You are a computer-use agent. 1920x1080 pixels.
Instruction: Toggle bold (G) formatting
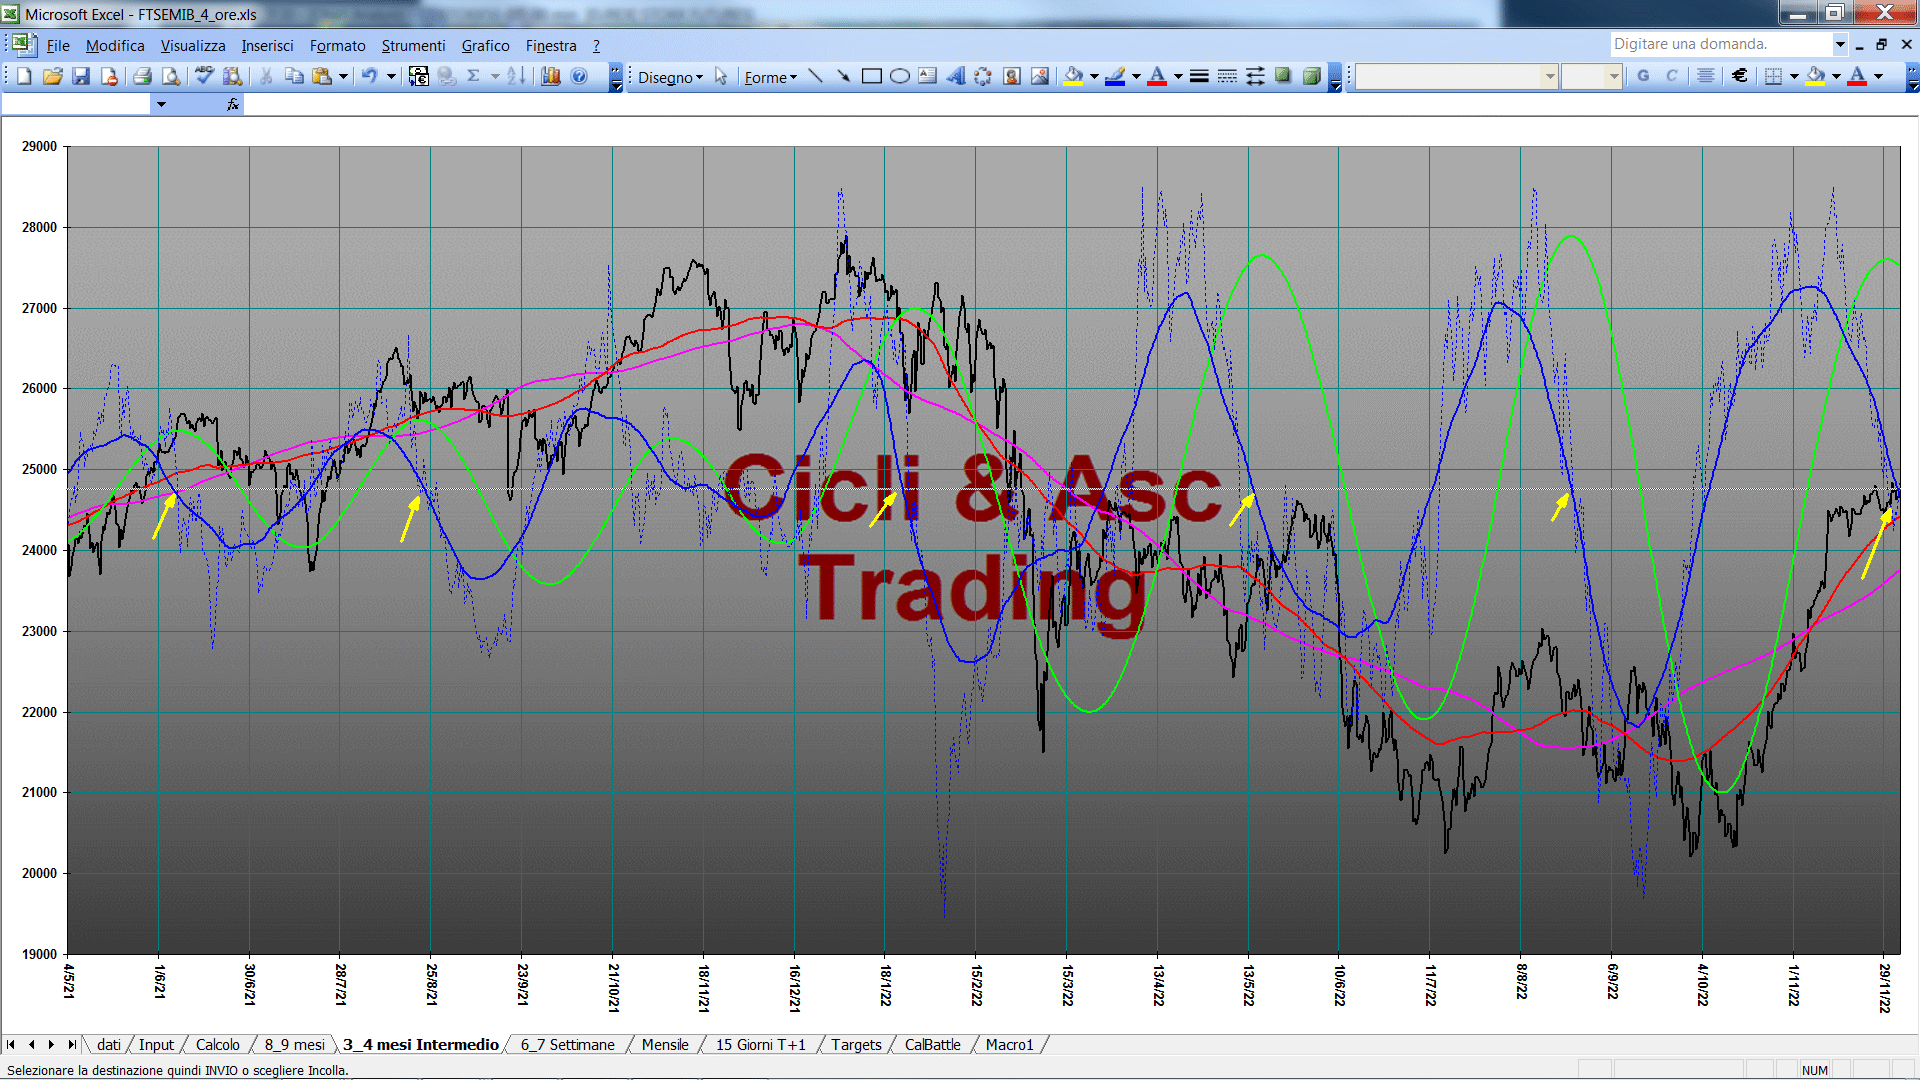pos(1643,76)
